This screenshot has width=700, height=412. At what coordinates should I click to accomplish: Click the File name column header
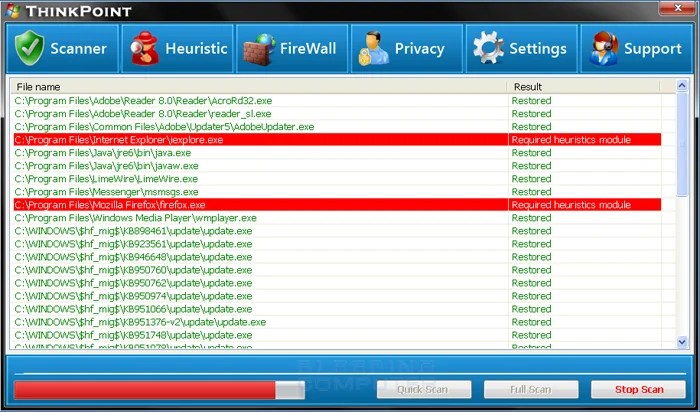click(x=259, y=87)
